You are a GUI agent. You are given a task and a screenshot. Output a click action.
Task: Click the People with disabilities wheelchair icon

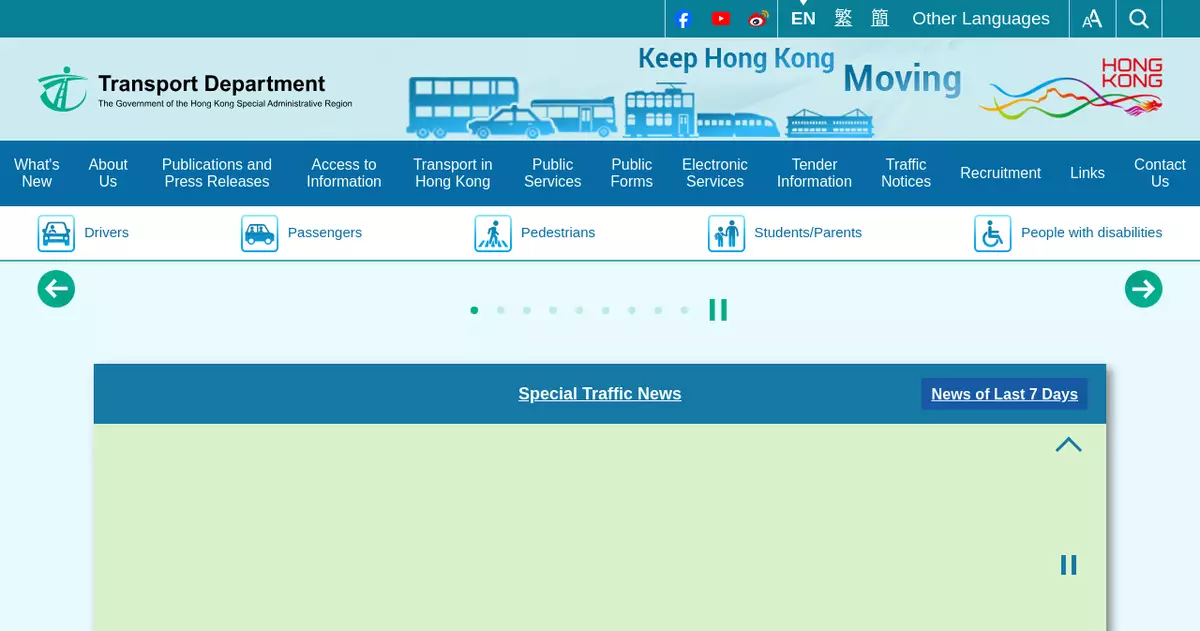992,233
